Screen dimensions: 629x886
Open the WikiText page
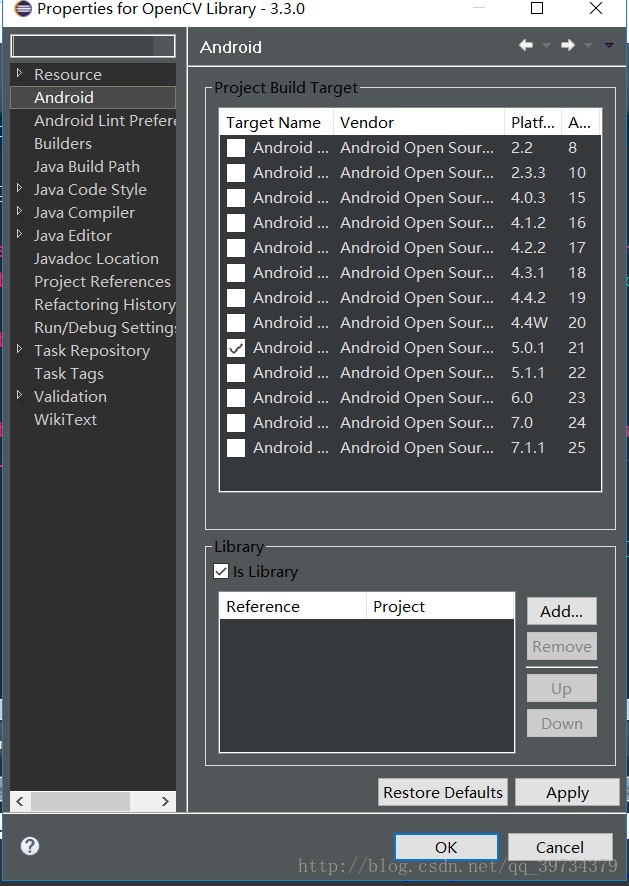click(66, 420)
